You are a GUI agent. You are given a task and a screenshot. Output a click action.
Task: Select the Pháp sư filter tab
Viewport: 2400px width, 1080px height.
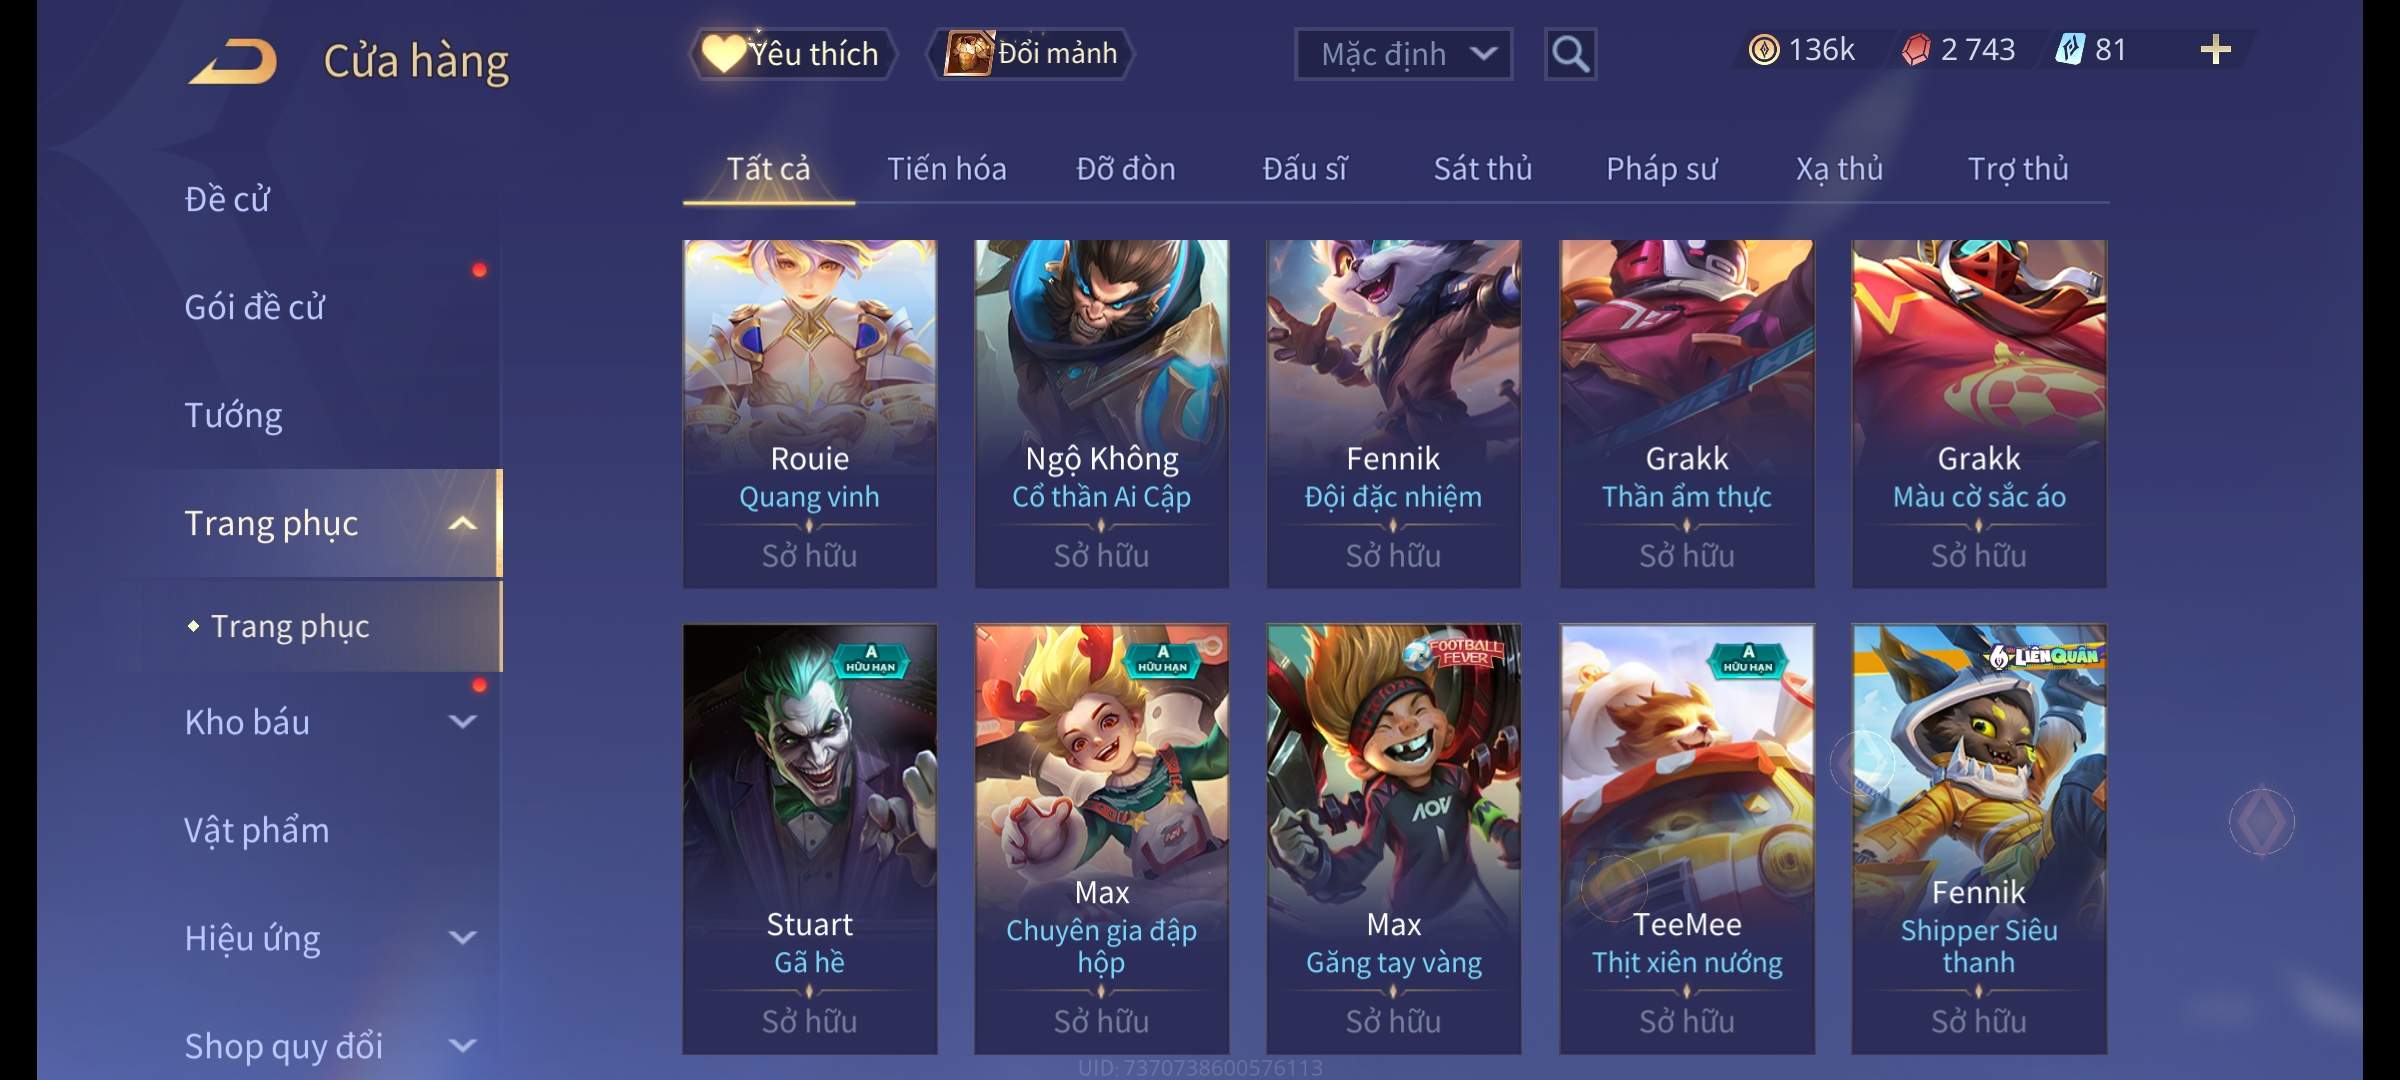pos(1661,169)
